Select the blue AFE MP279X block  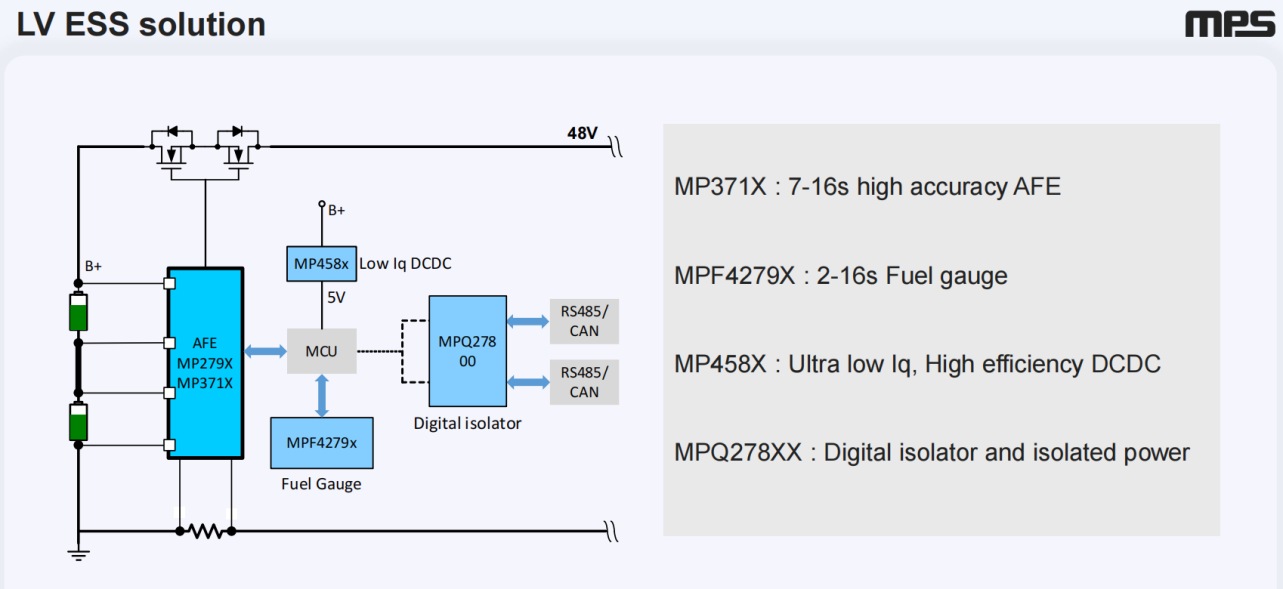[205, 363]
